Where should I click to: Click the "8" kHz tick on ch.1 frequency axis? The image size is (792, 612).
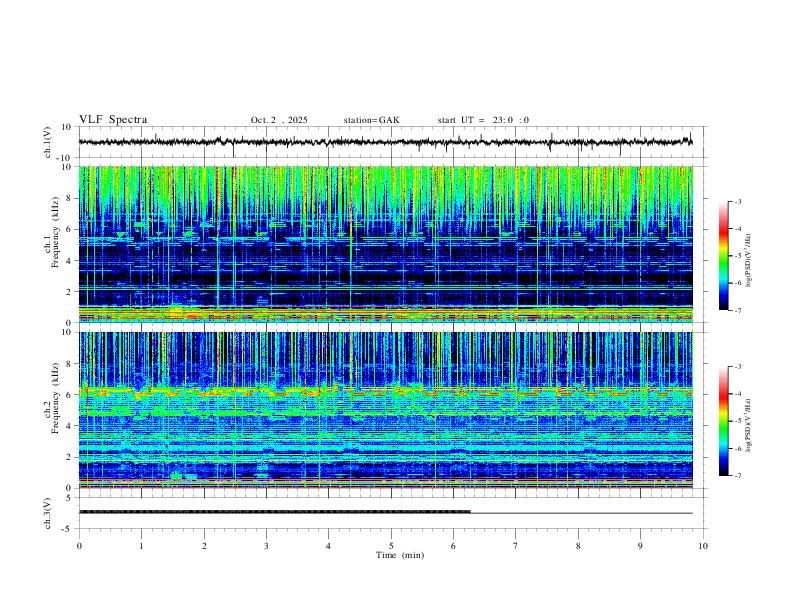pos(70,198)
